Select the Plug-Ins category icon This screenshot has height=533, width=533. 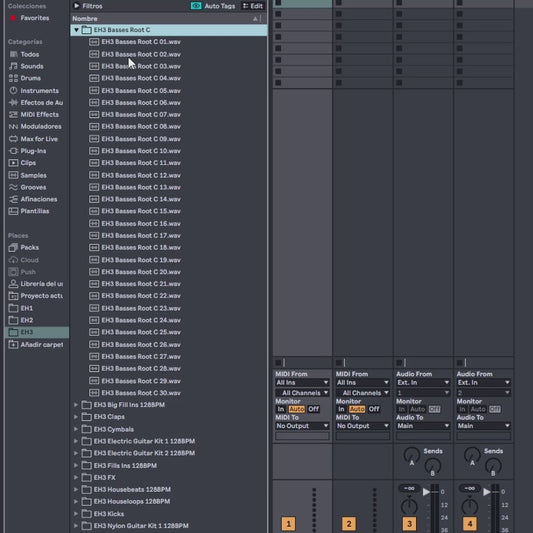[x=13, y=151]
